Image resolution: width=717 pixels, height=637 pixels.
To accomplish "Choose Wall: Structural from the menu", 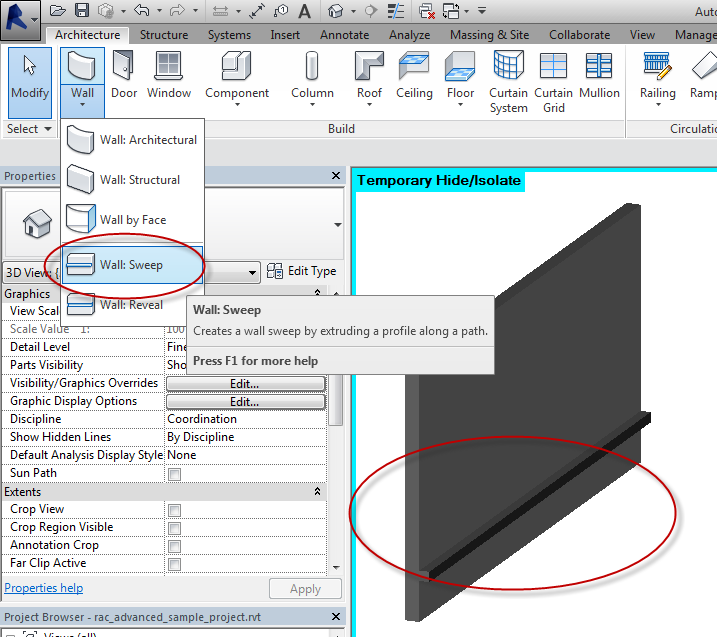I will click(x=132, y=180).
